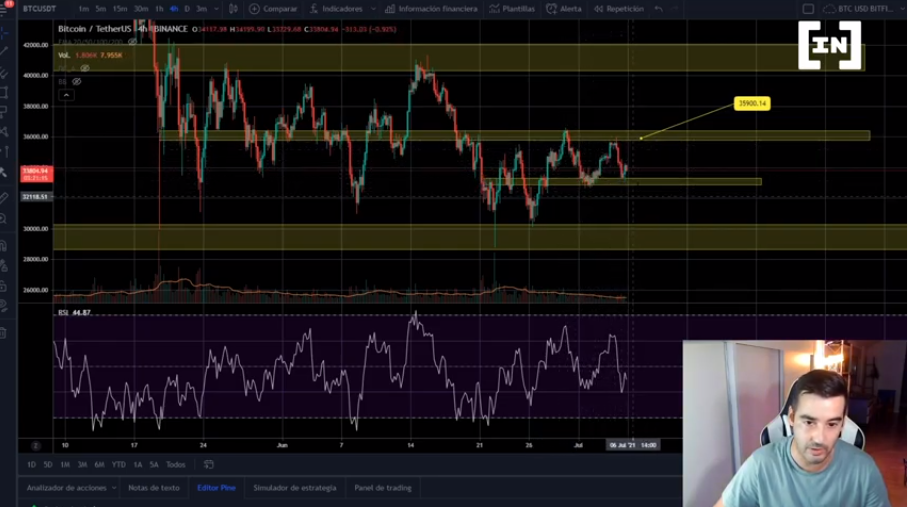908x507 pixels.
Task: Select the trend line drawing tool
Action: [x=4, y=52]
